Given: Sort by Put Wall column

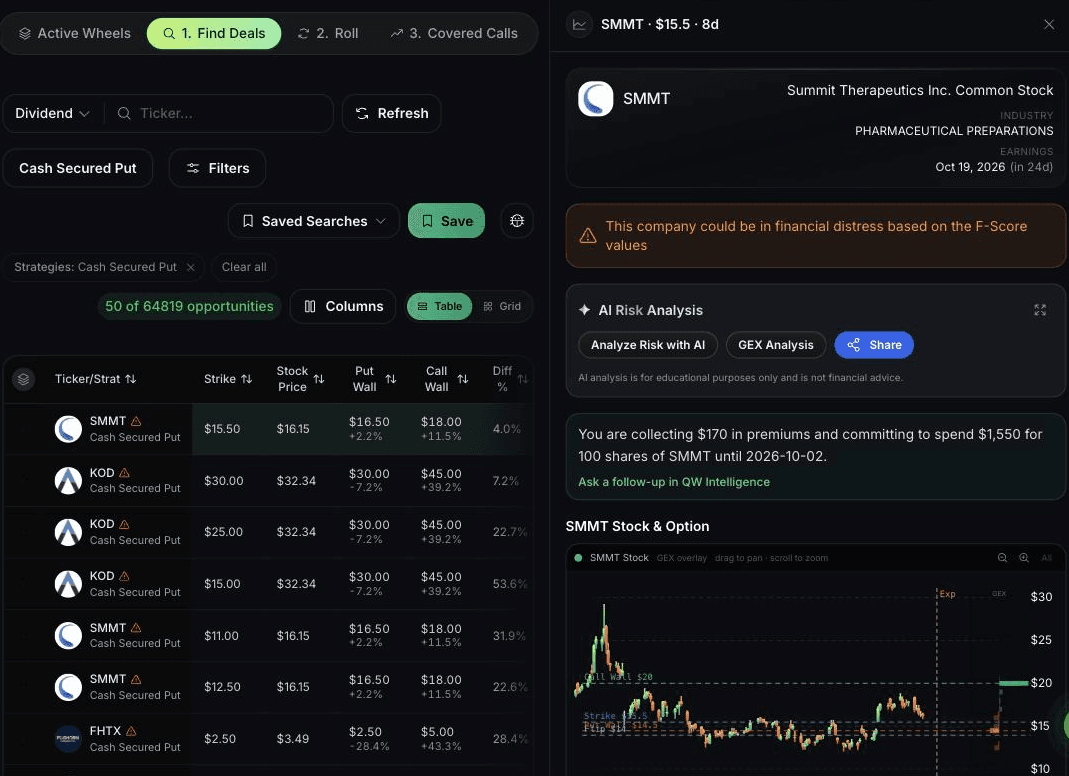Looking at the screenshot, I should [374, 378].
